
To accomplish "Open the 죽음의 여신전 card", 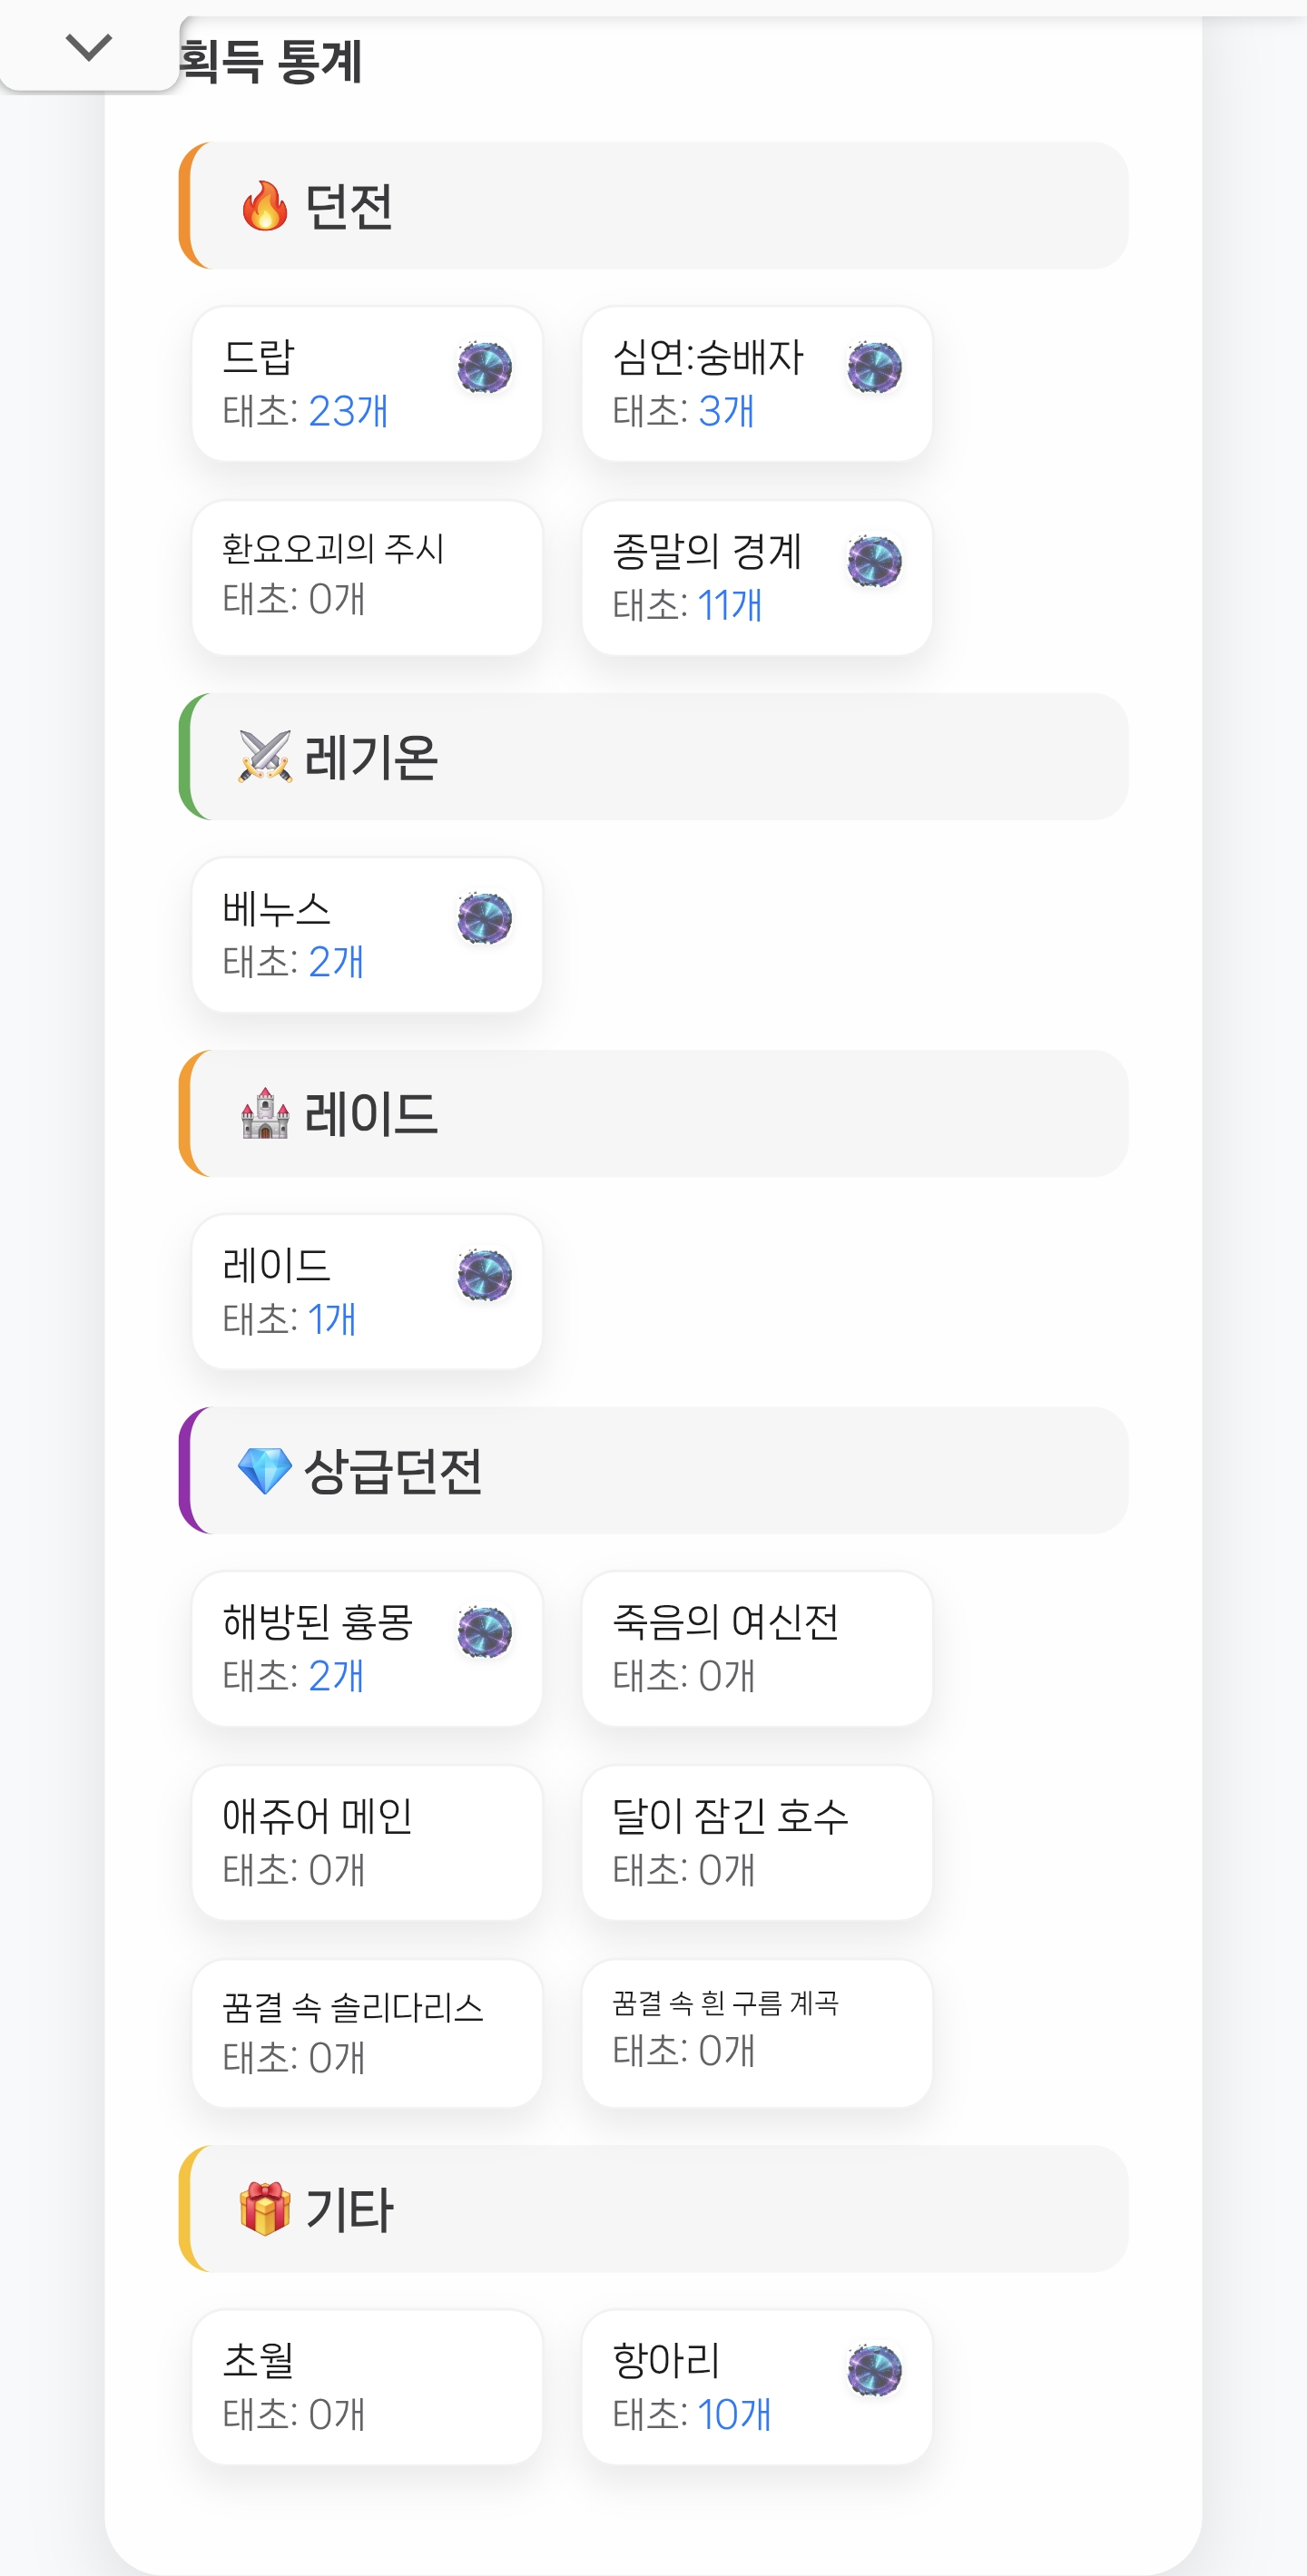I will 757,1648.
